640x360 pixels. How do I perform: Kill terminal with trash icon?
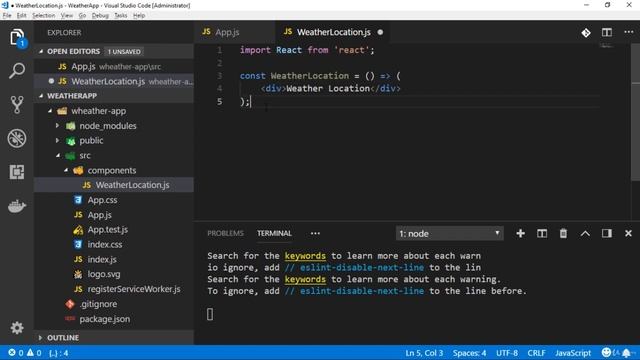click(x=563, y=233)
